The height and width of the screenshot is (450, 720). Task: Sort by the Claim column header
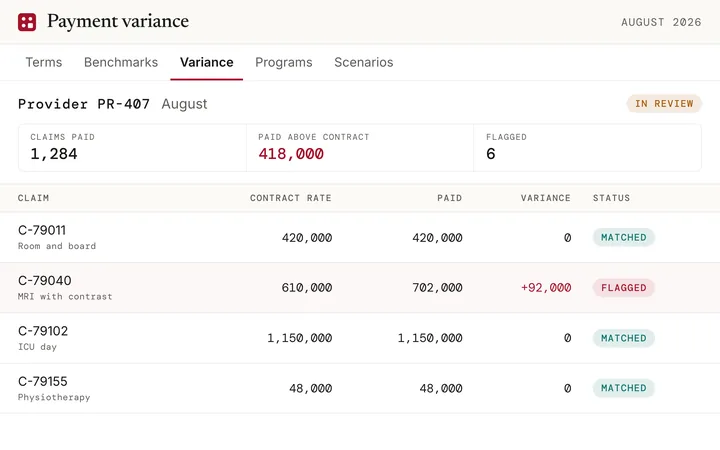pyautogui.click(x=34, y=198)
